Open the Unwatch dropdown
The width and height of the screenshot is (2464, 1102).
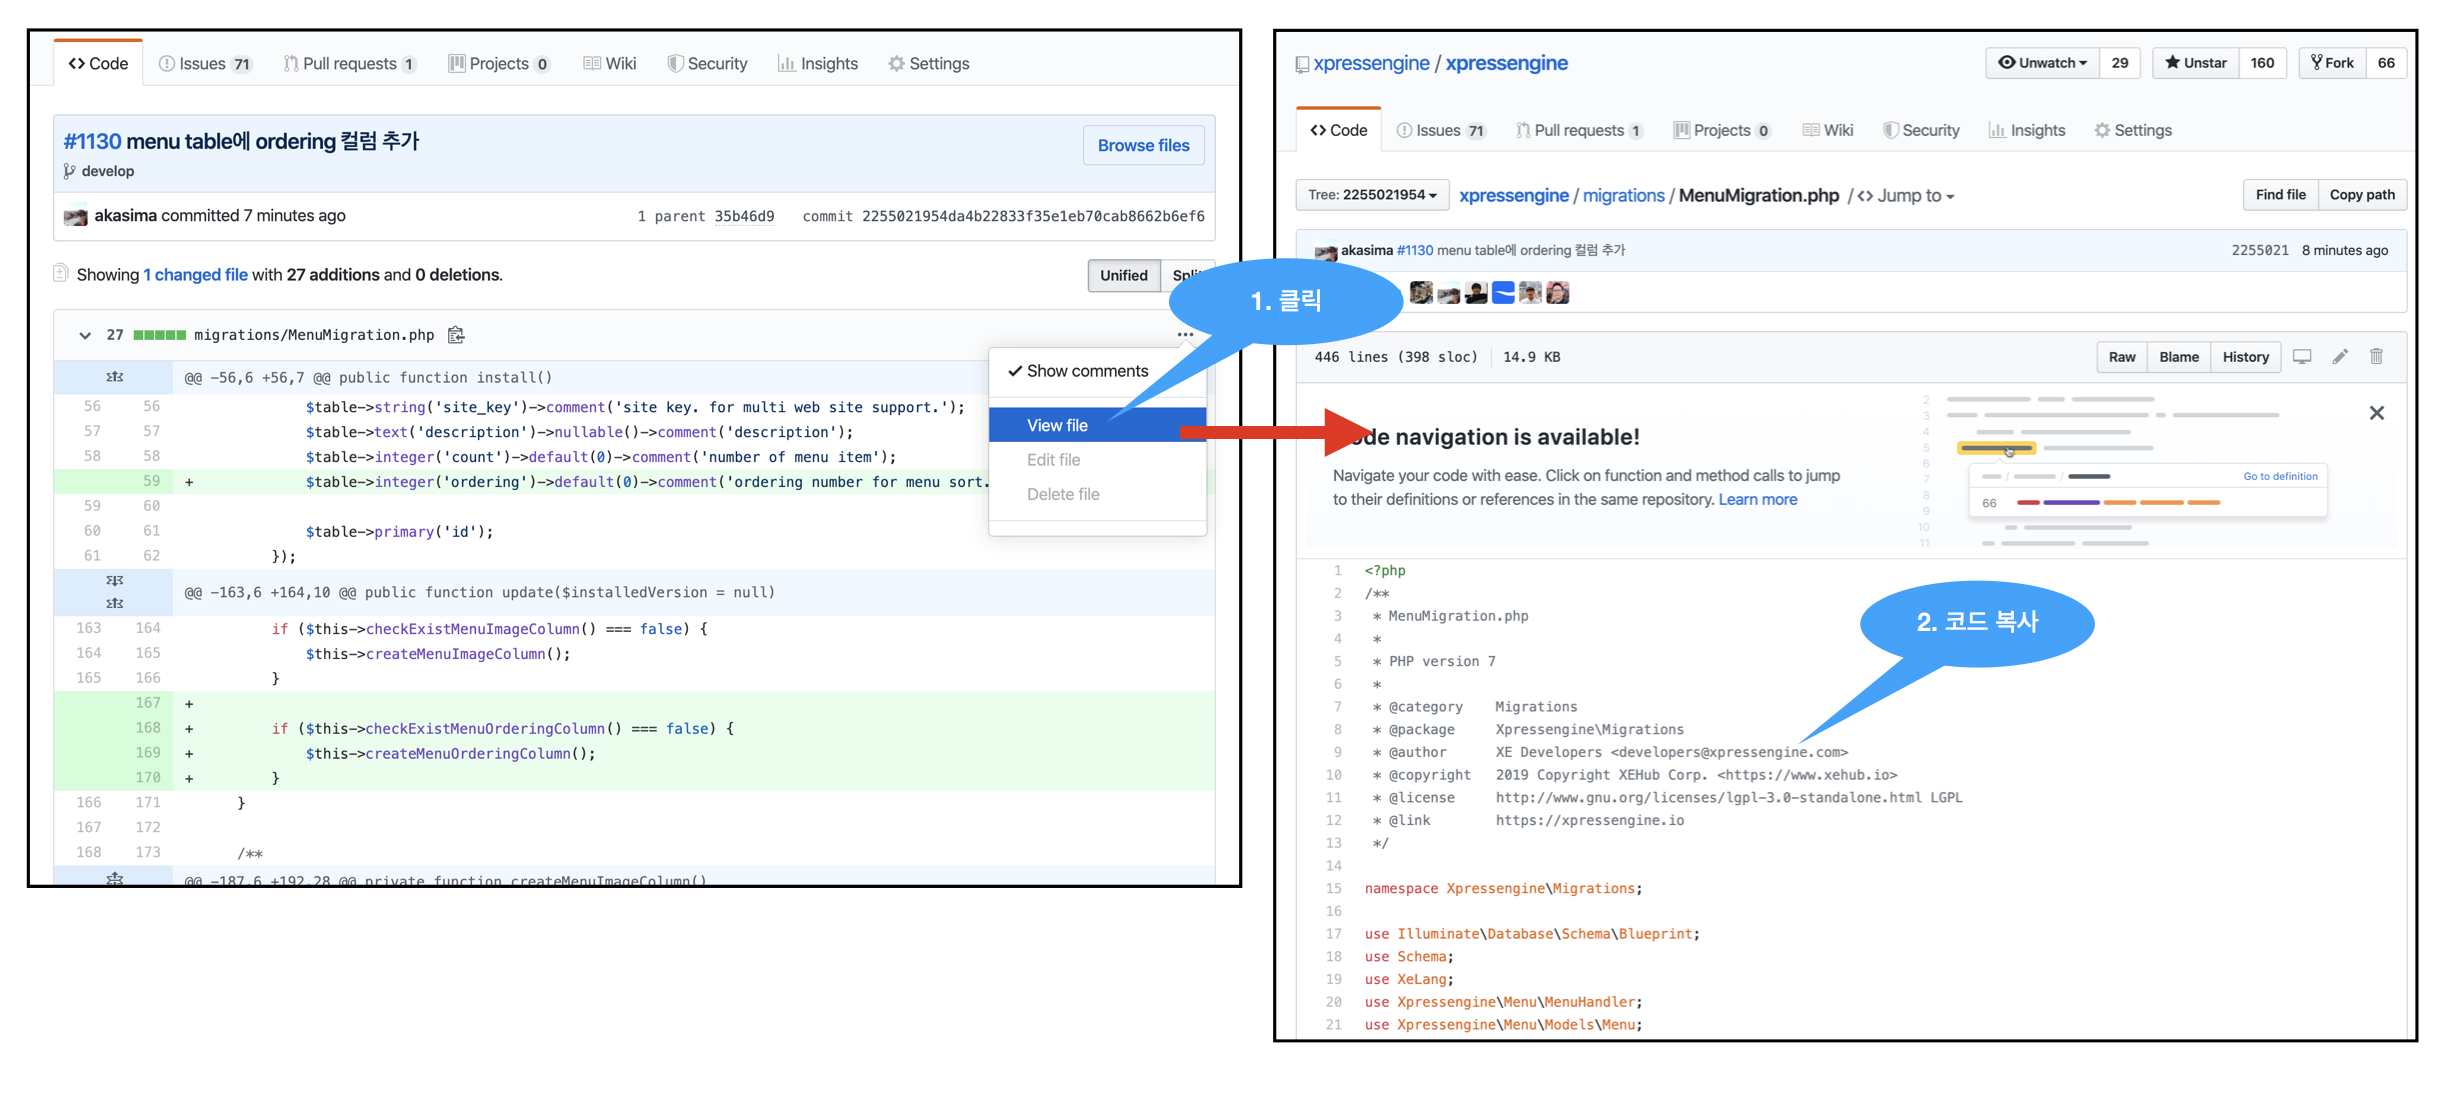2042,63
